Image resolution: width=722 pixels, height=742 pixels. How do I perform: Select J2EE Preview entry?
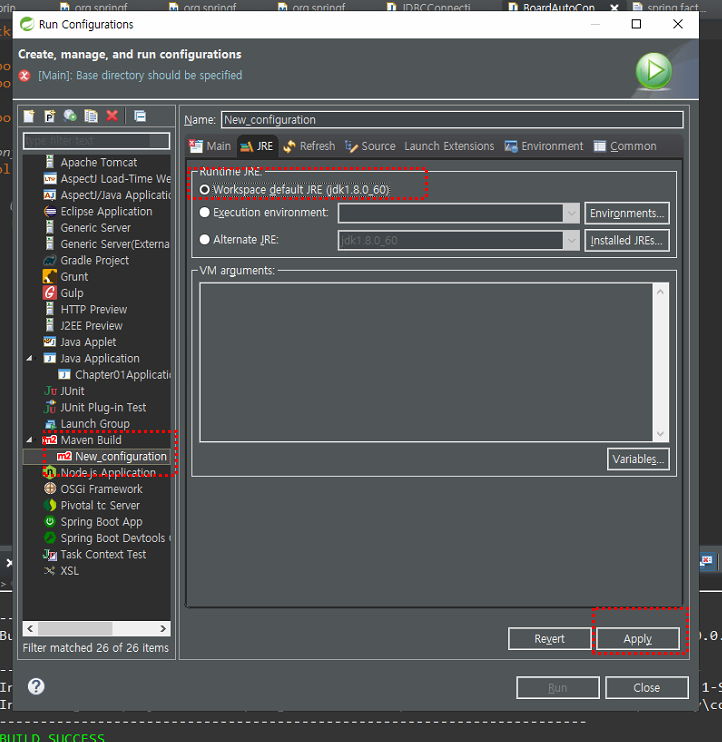click(83, 326)
